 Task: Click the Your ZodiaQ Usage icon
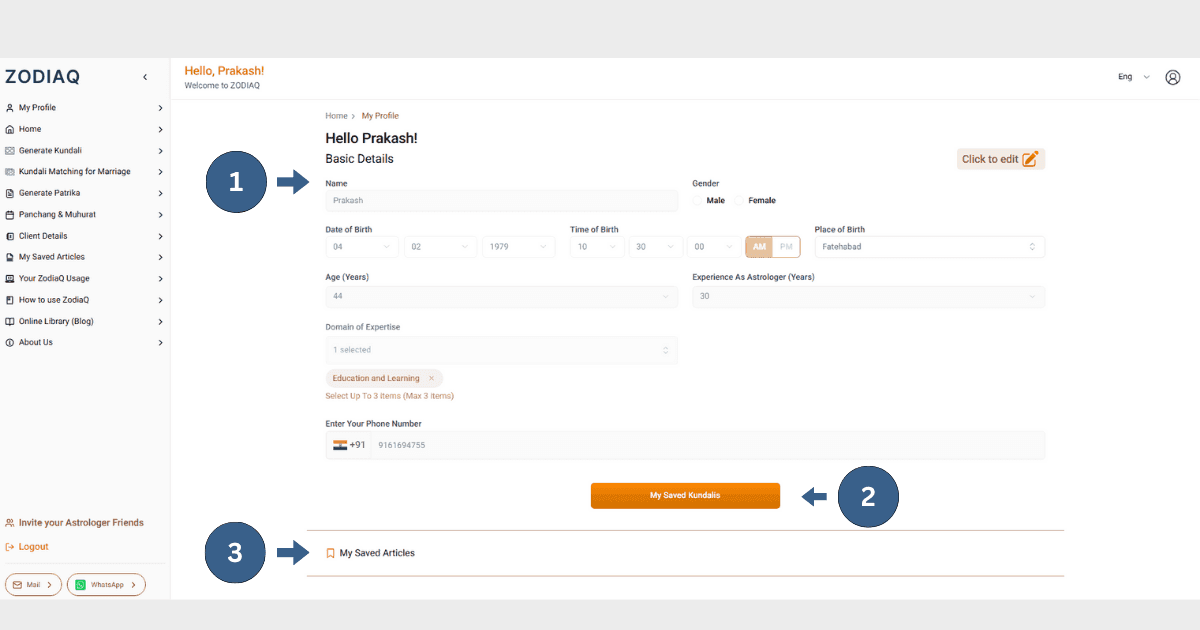coord(9,279)
